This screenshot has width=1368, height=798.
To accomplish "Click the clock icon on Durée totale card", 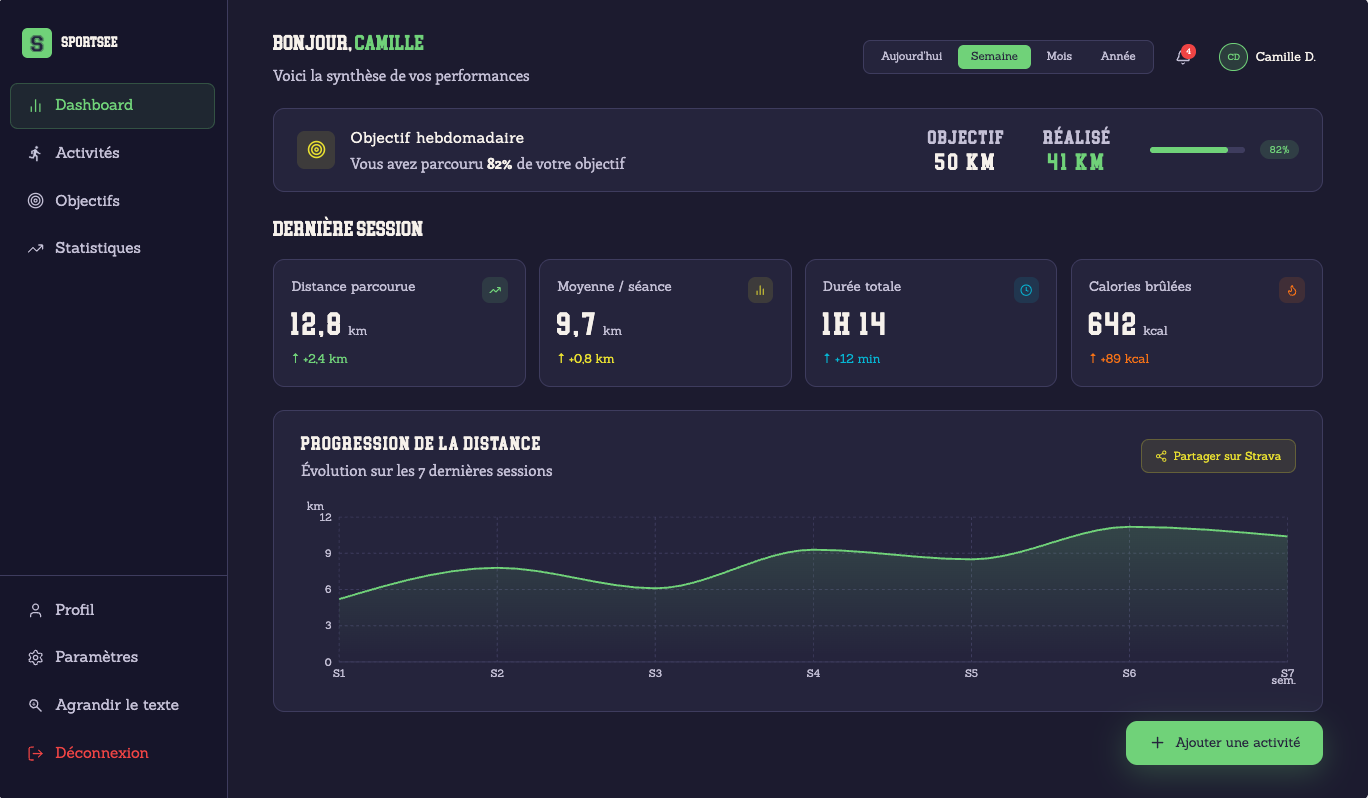I will tap(1026, 290).
